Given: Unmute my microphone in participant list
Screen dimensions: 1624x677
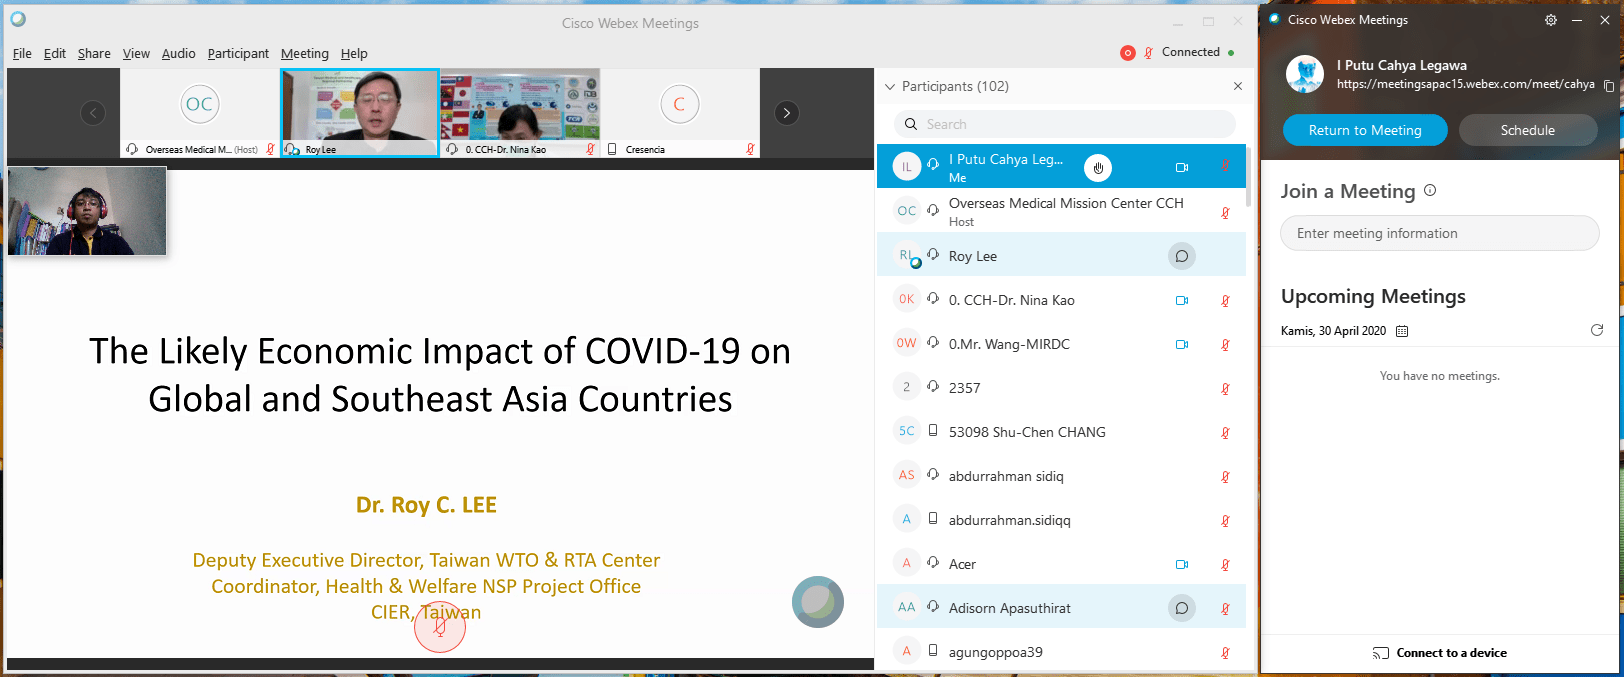Looking at the screenshot, I should coord(1225,168).
